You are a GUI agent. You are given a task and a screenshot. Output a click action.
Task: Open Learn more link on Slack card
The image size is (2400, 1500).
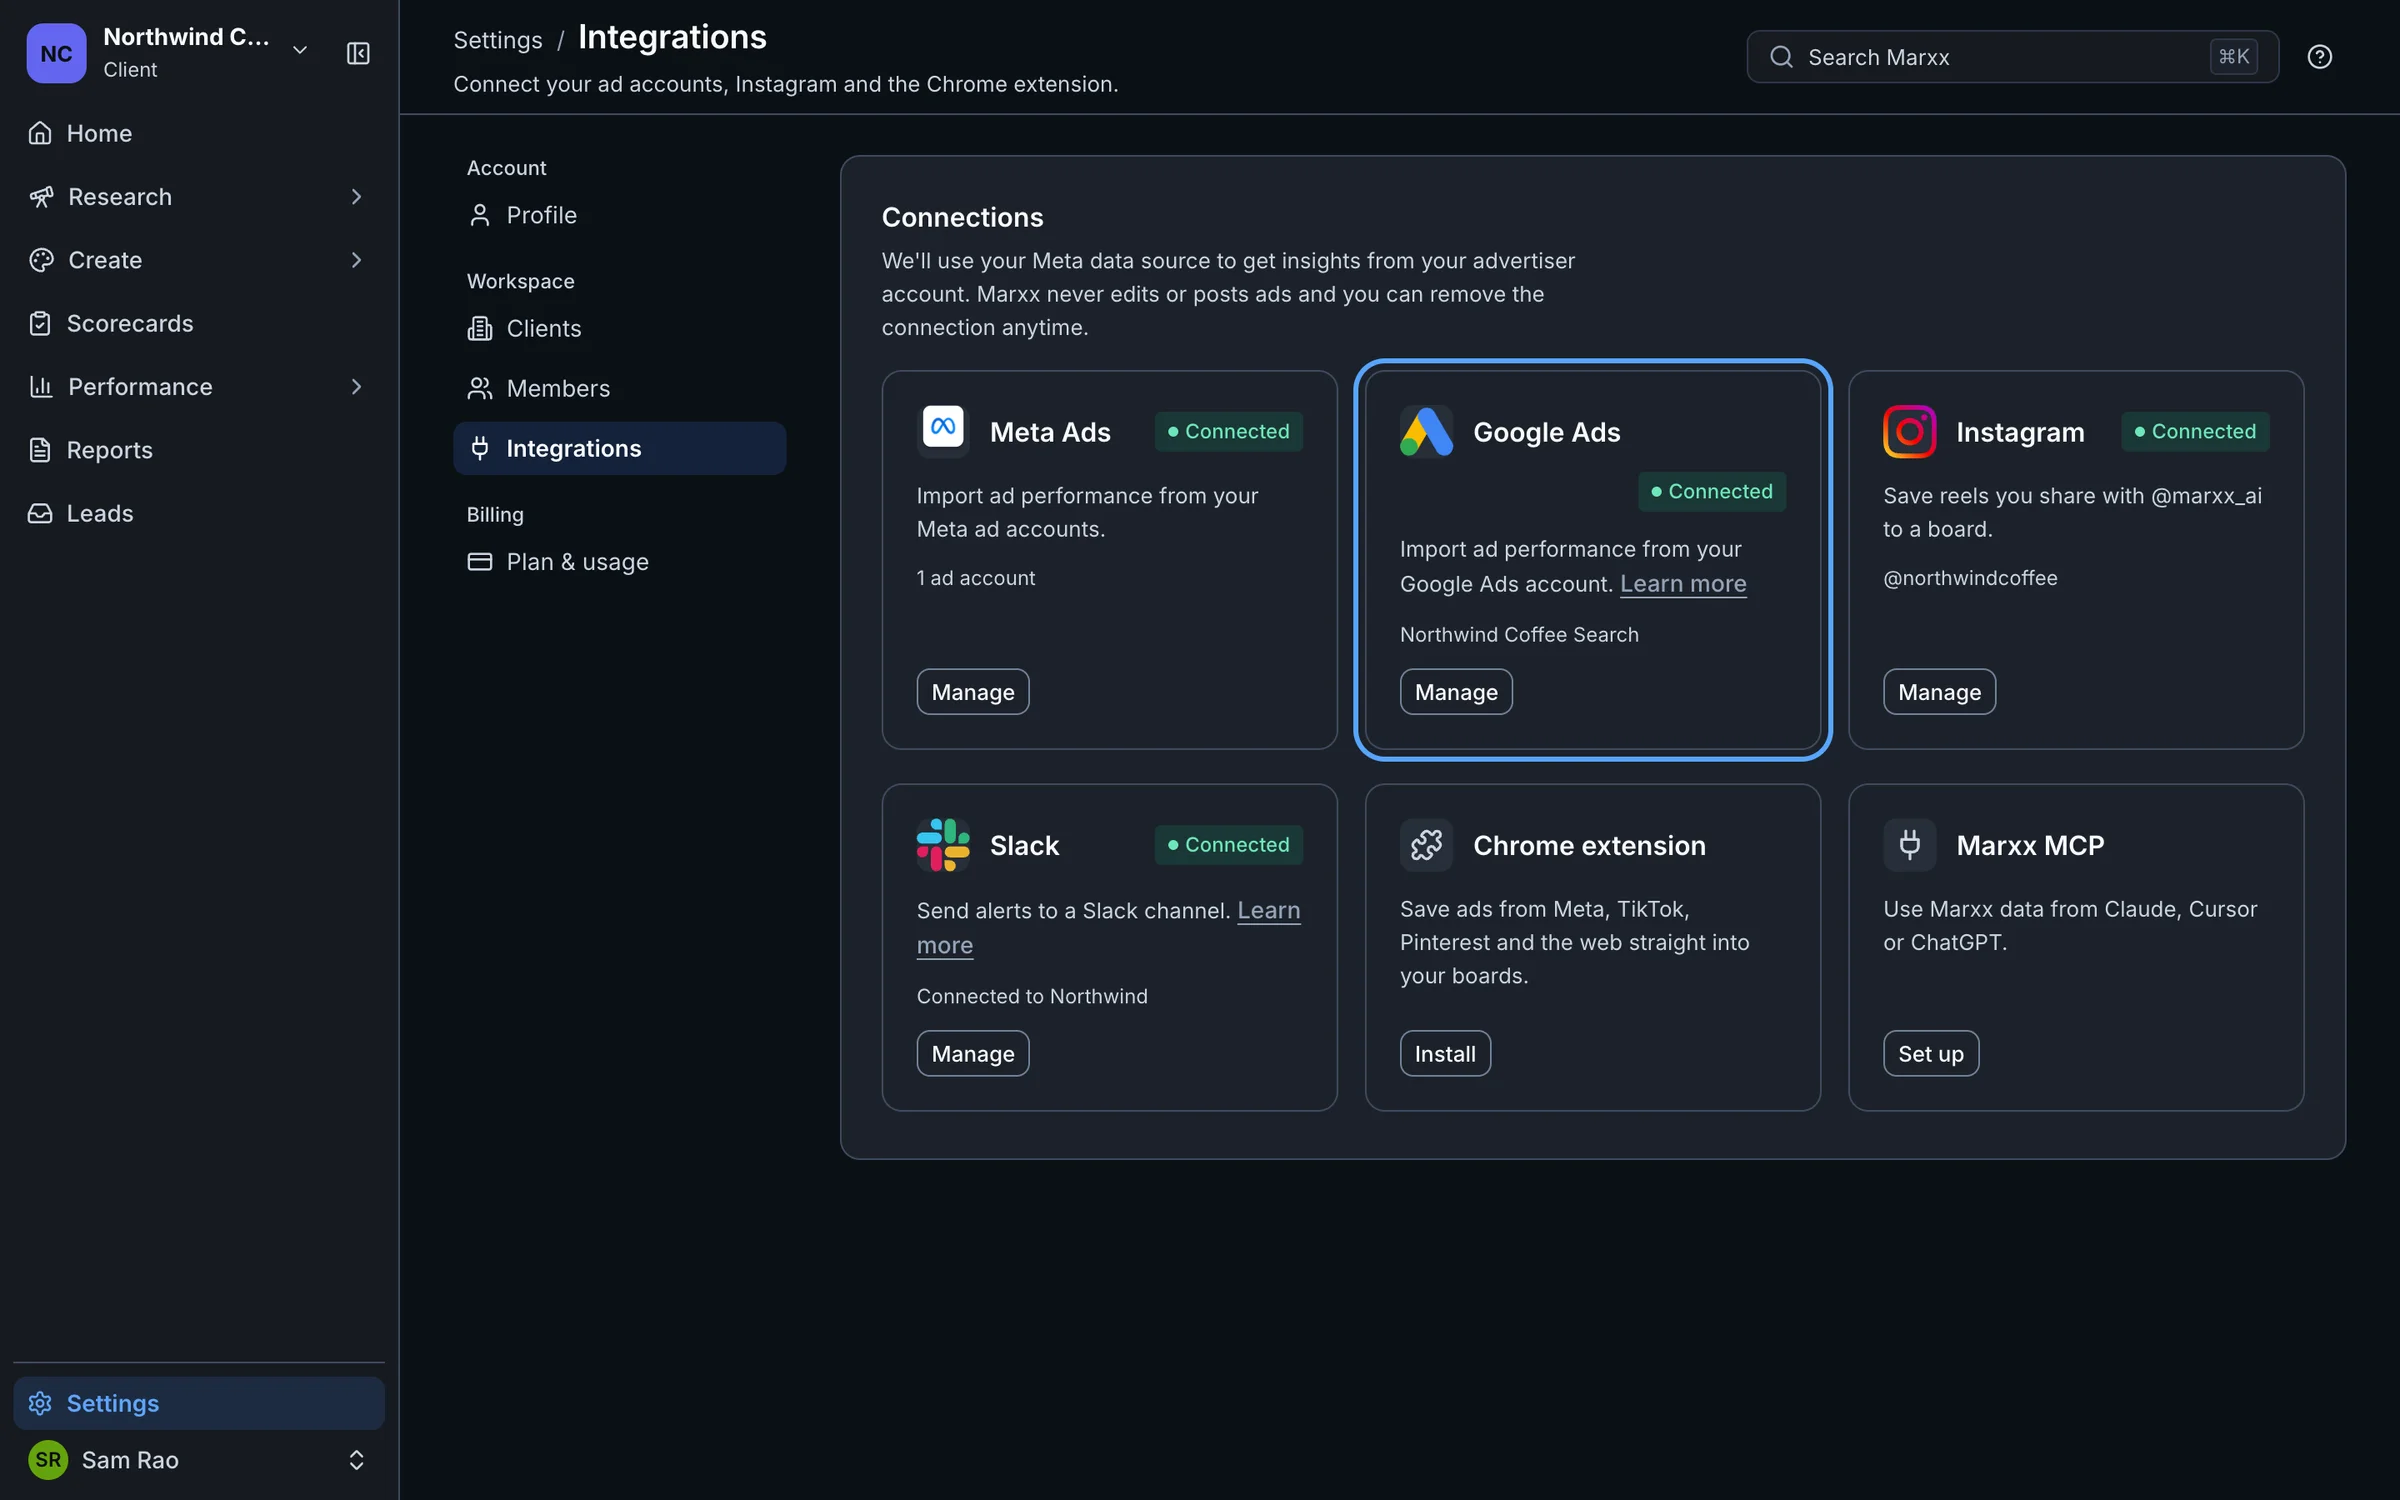point(1268,911)
